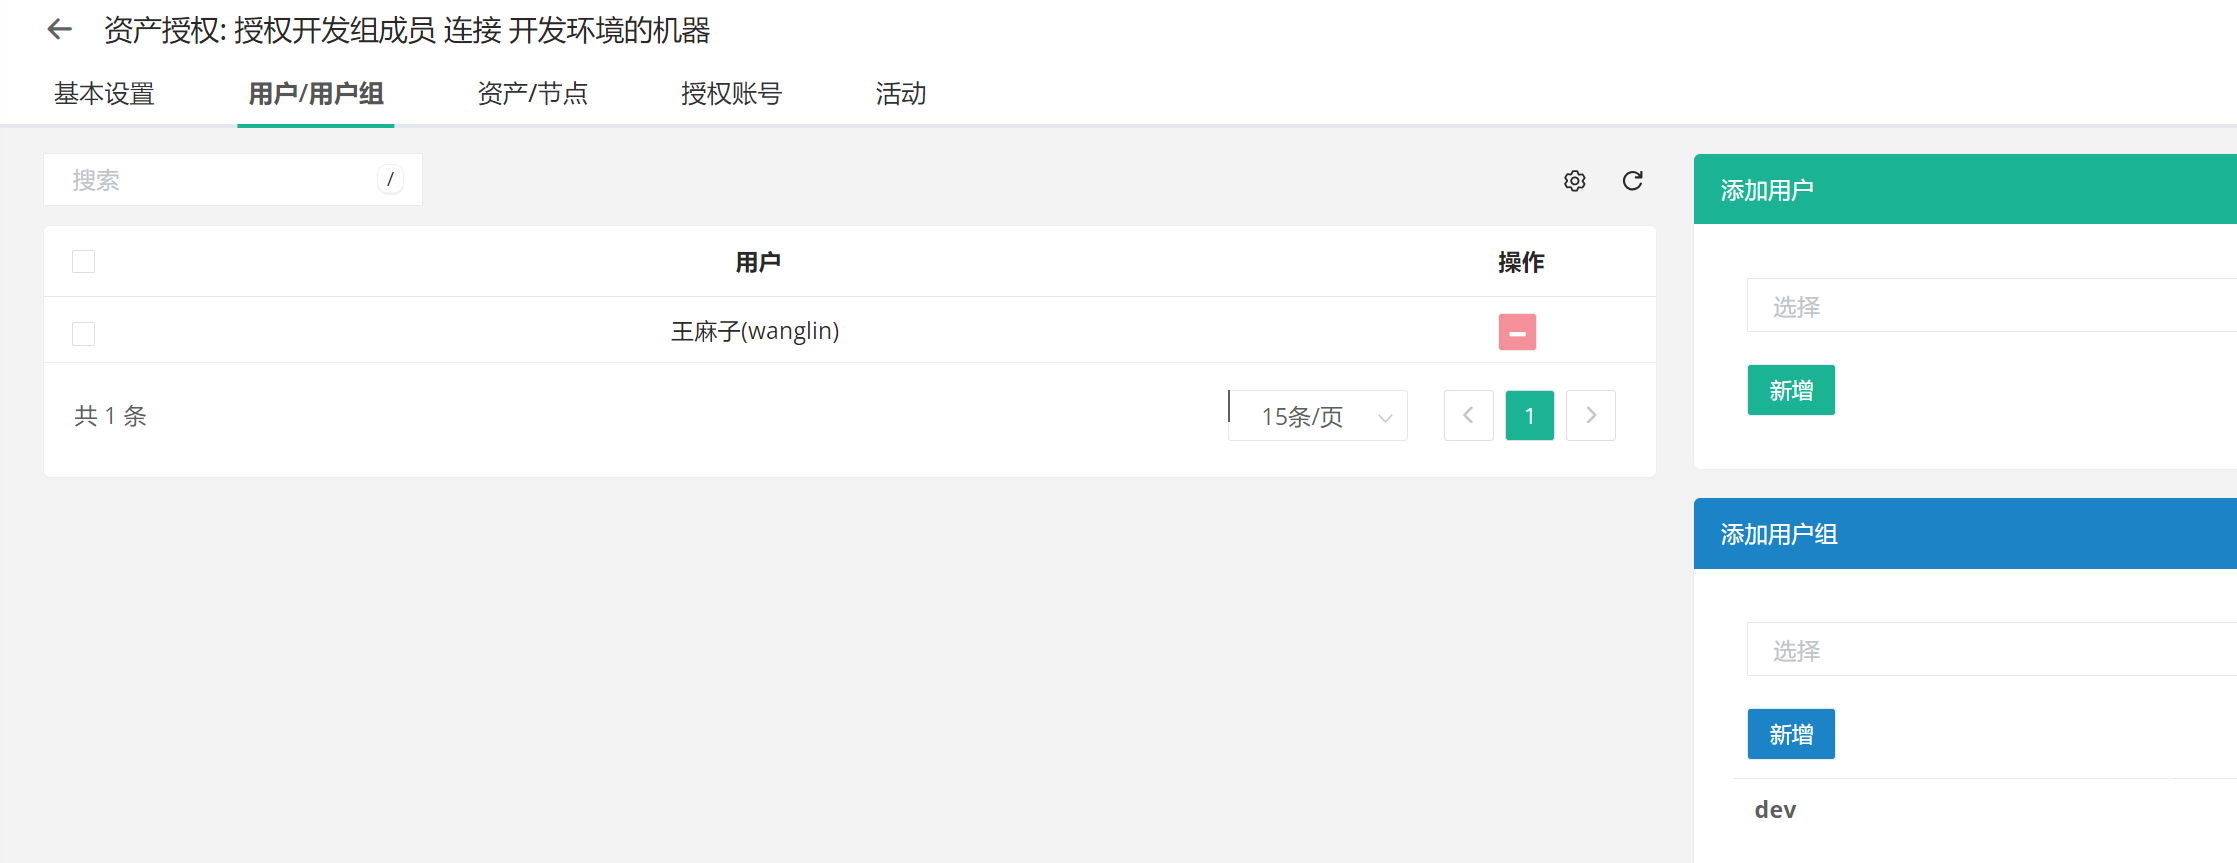
Task: Switch to the 资产/节点 tab
Action: point(532,94)
